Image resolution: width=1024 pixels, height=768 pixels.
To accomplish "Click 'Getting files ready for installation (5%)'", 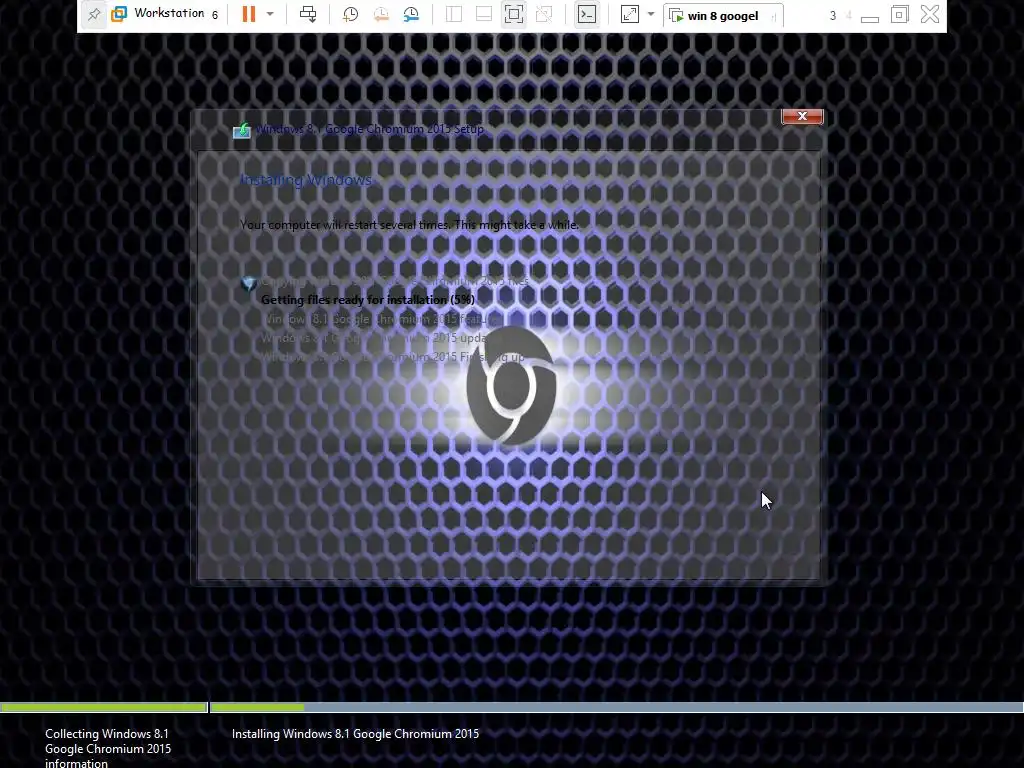I will (x=368, y=300).
